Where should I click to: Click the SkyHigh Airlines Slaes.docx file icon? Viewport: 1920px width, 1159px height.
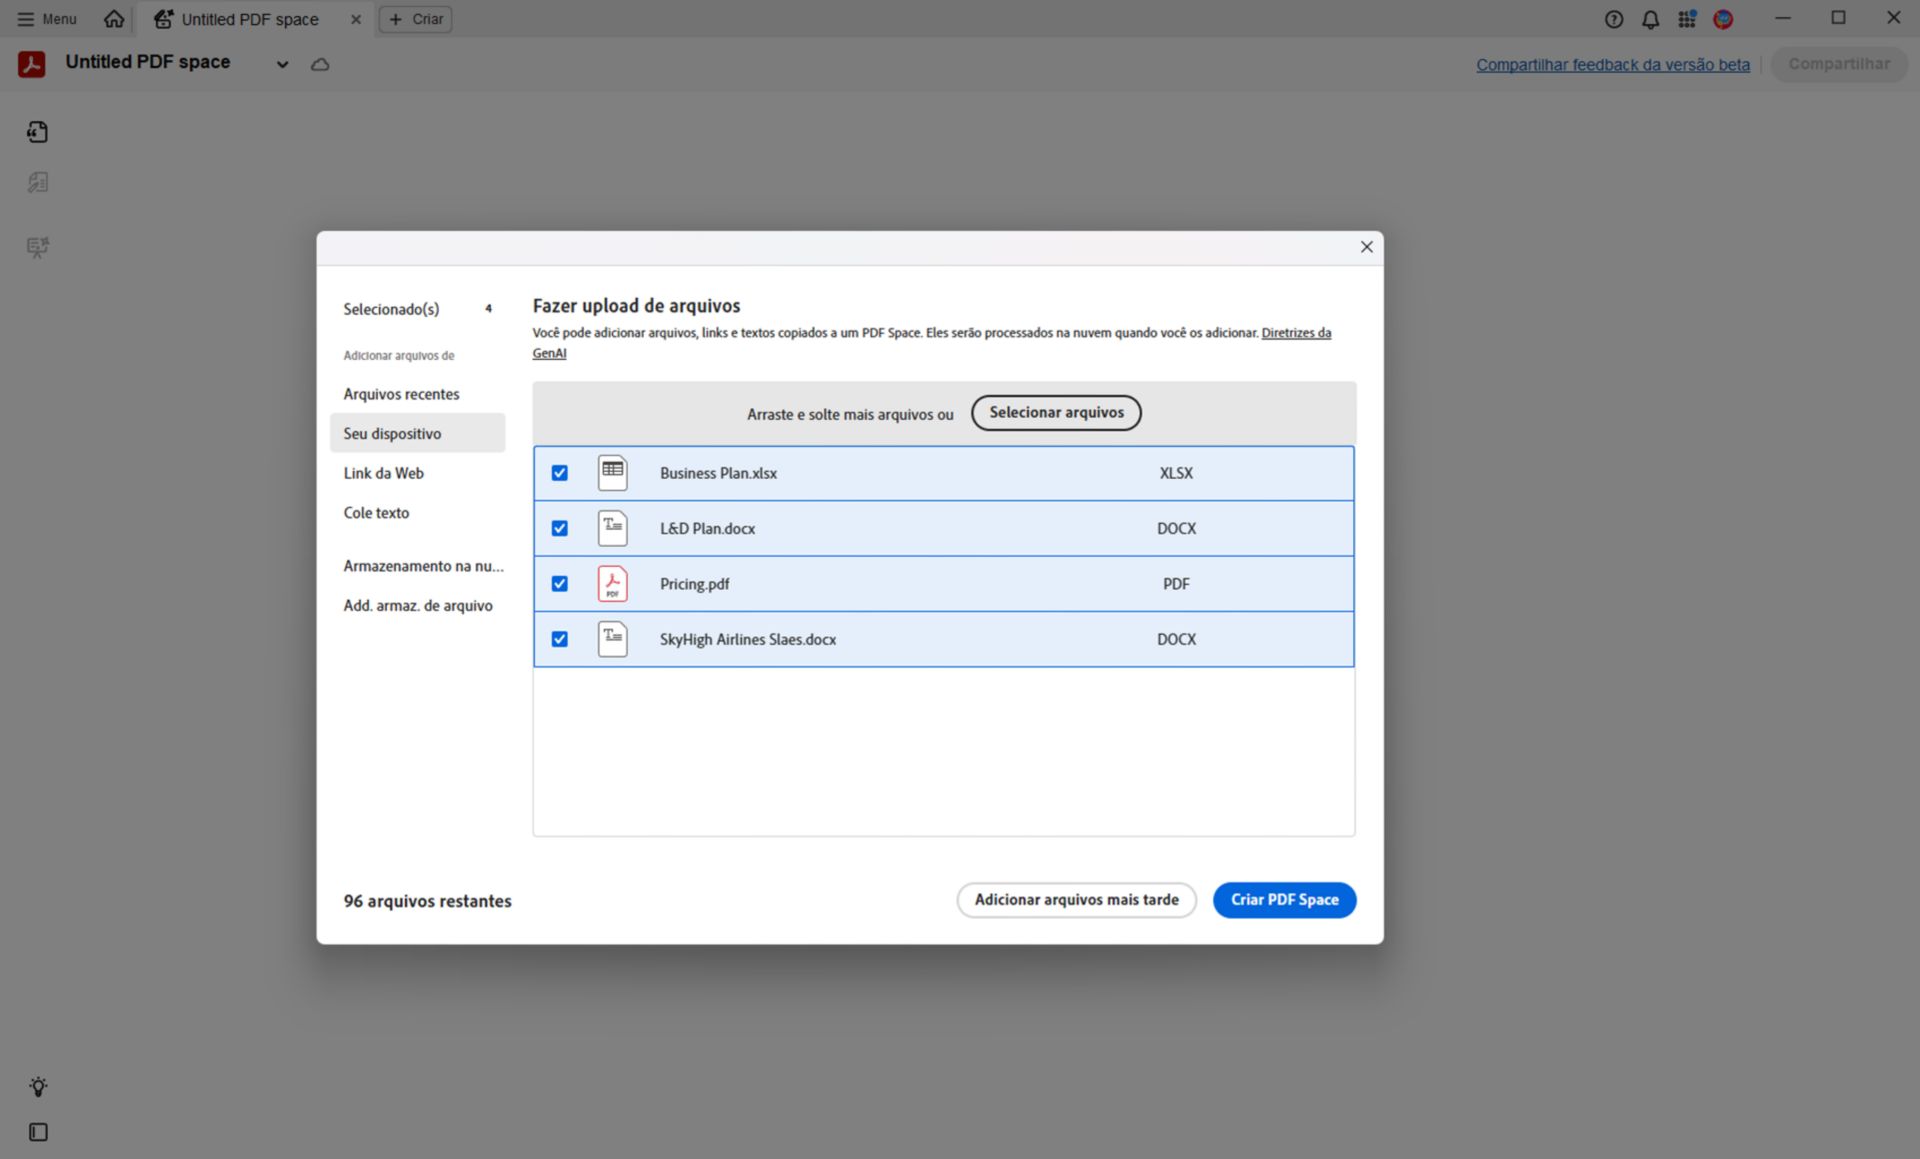(612, 639)
